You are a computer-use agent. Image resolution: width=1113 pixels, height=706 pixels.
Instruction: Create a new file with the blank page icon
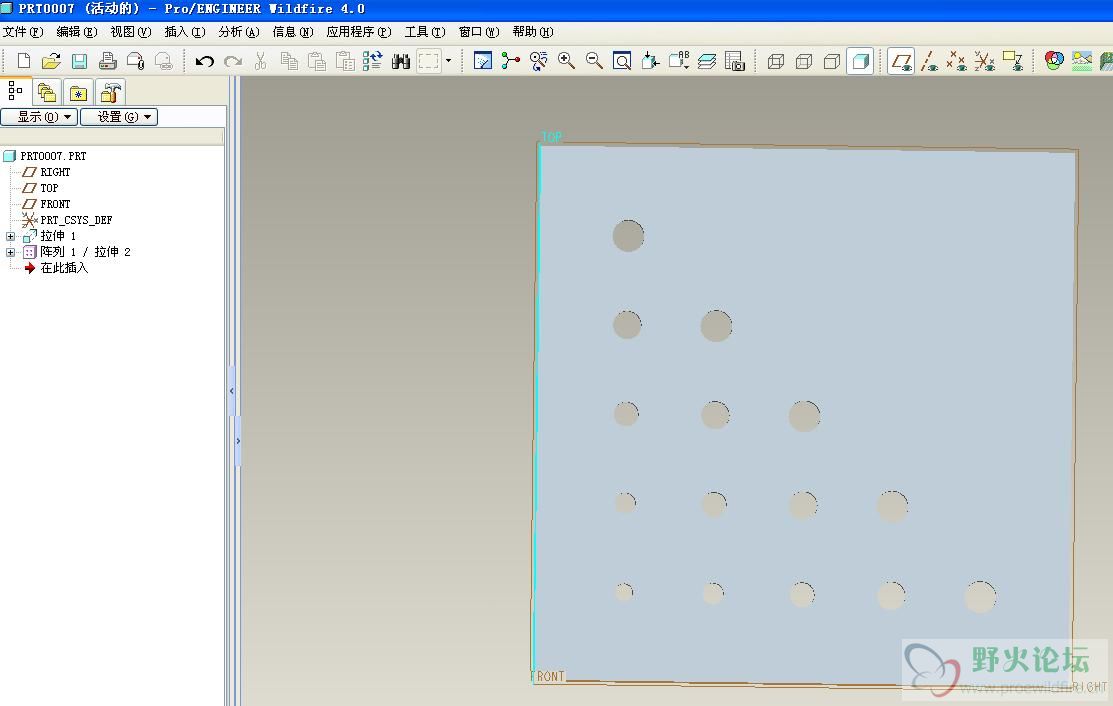point(23,61)
